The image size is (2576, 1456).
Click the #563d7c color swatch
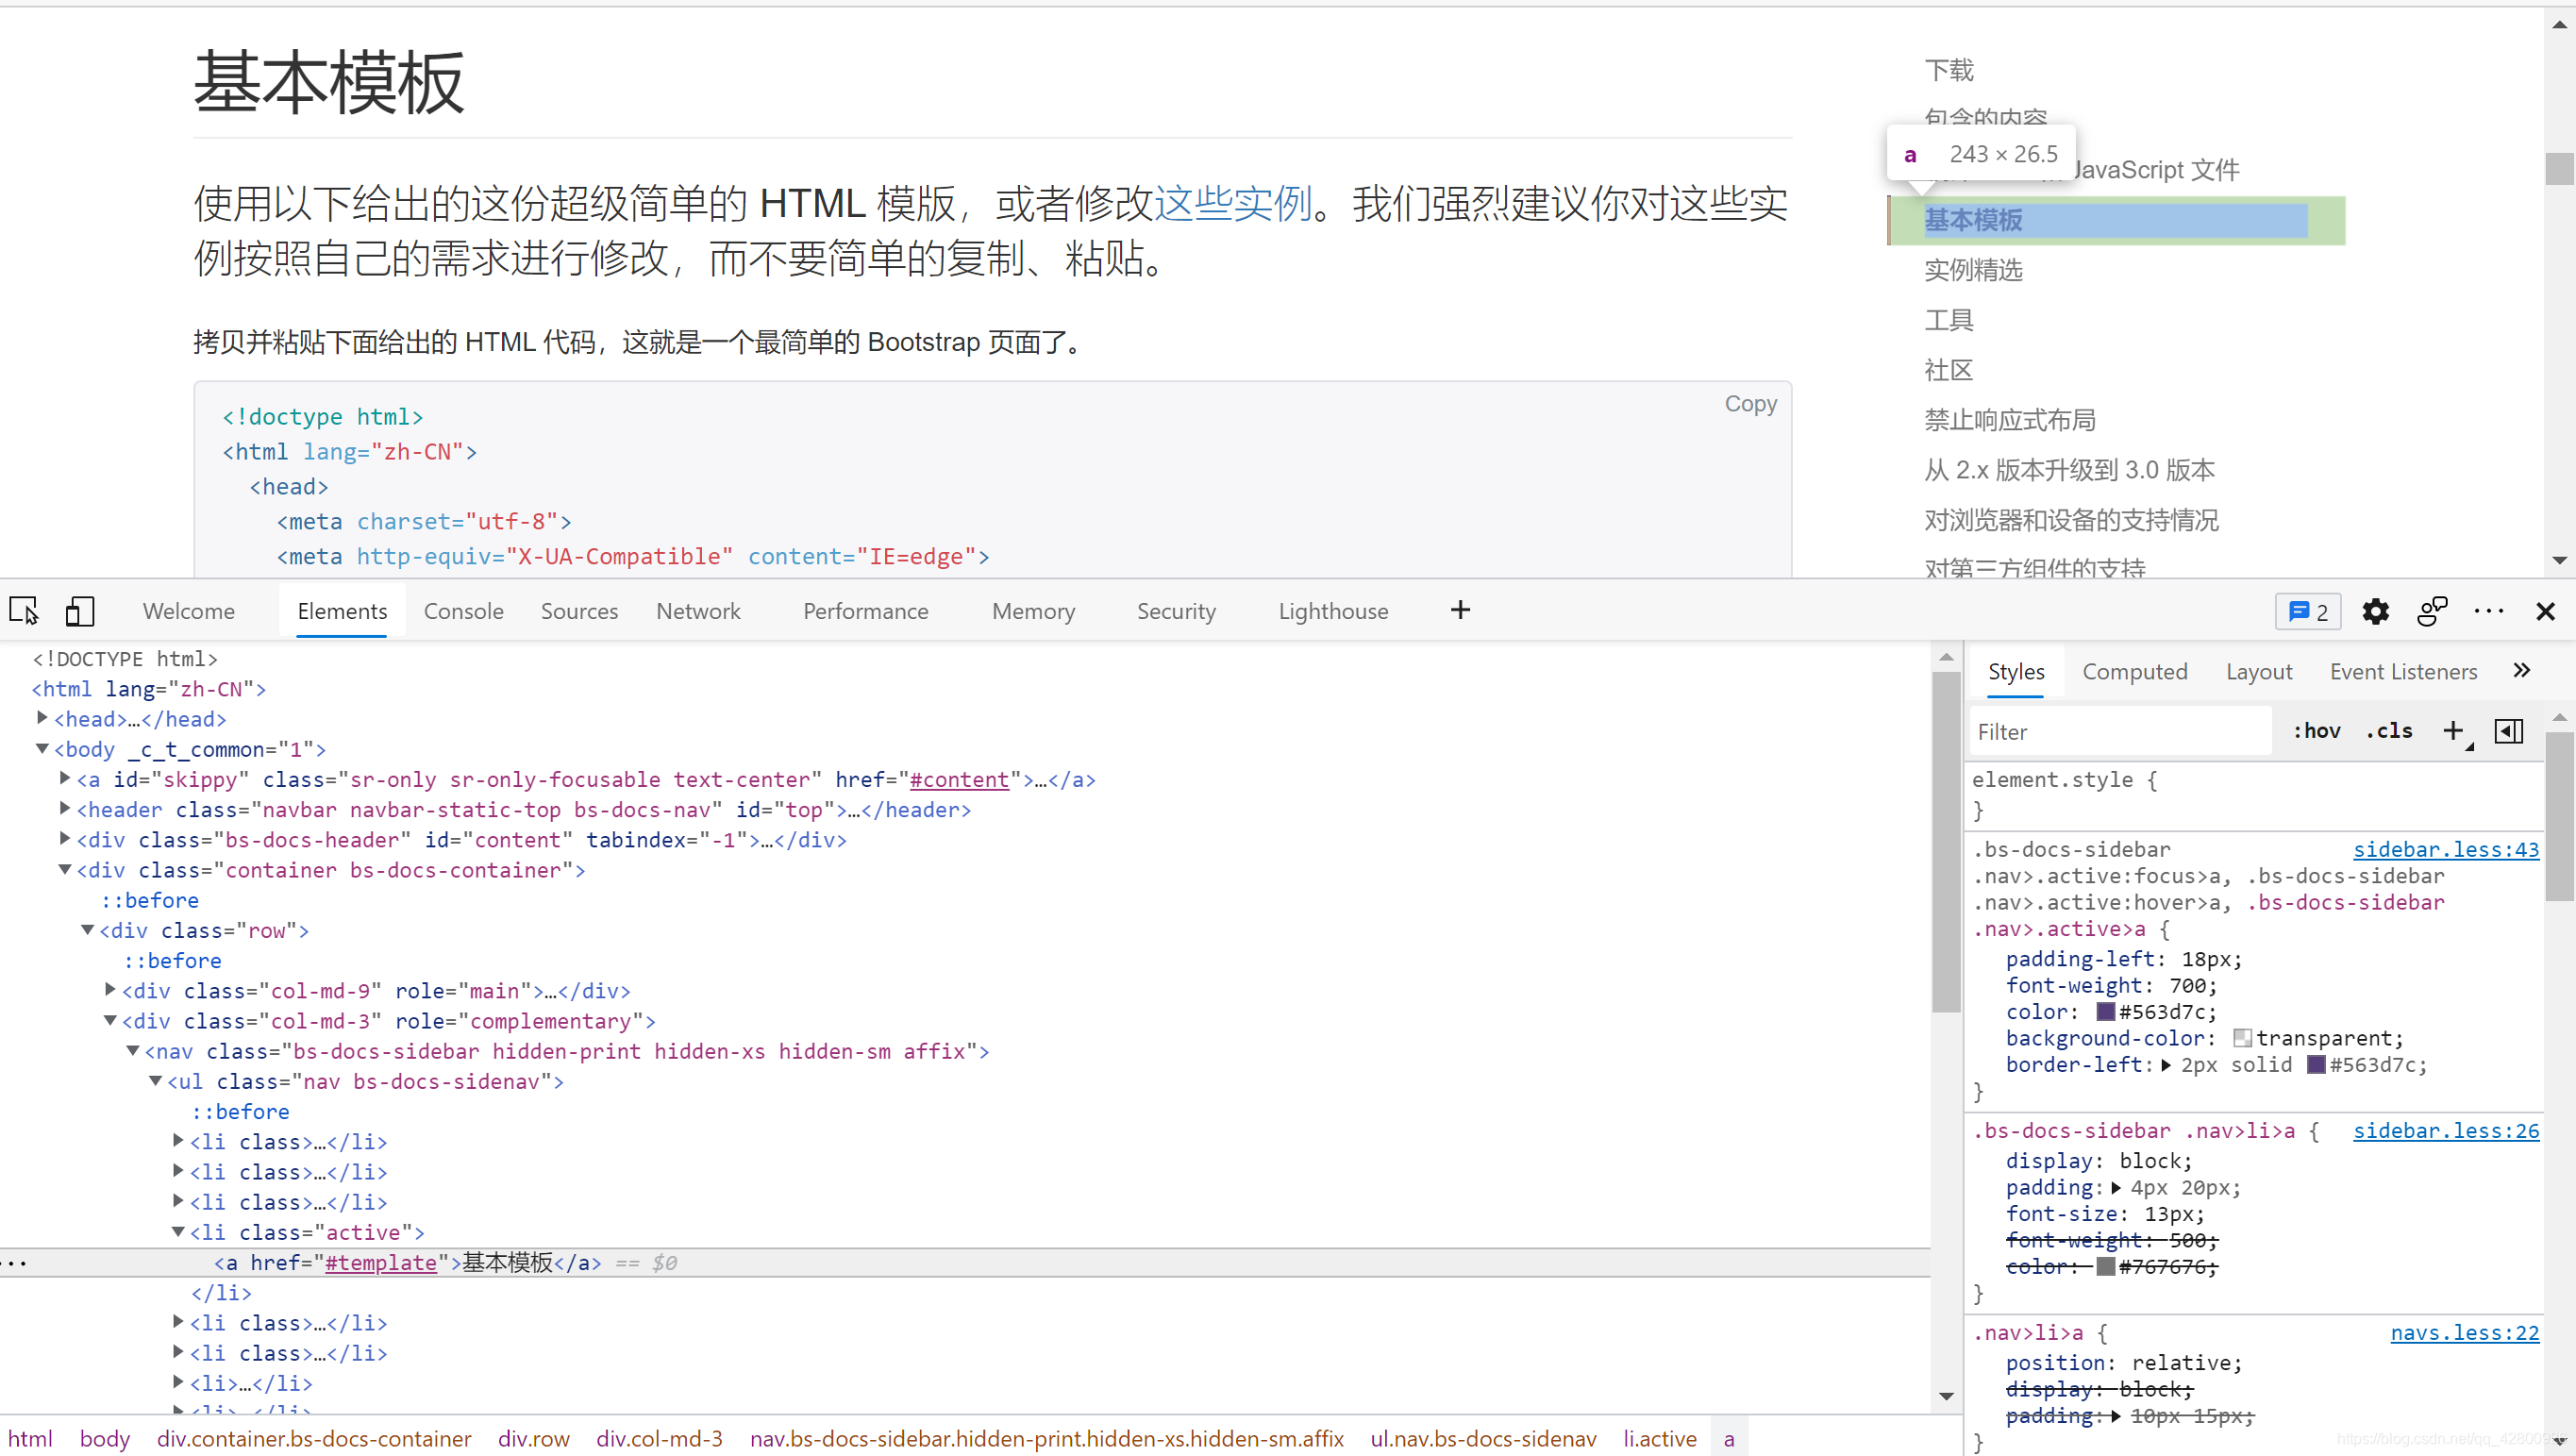[2106, 1012]
